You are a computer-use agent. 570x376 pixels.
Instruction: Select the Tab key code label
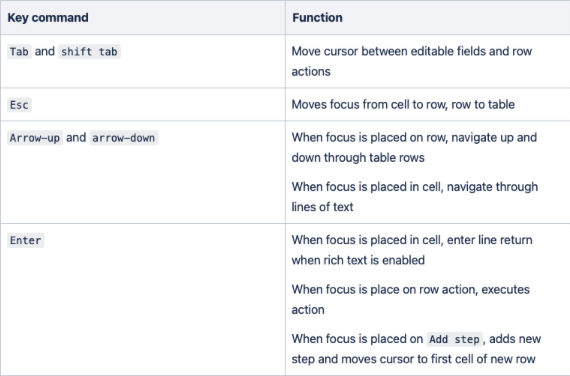[19, 52]
